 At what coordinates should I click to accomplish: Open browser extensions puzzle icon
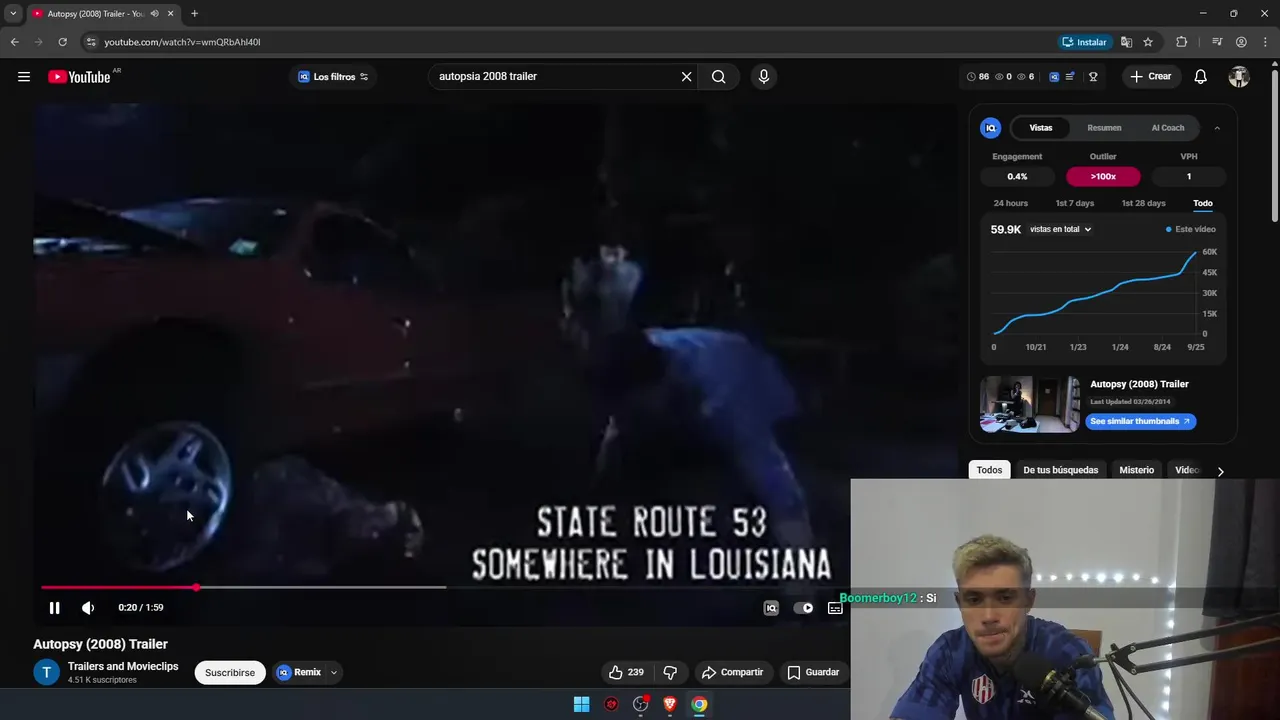tap(1181, 42)
